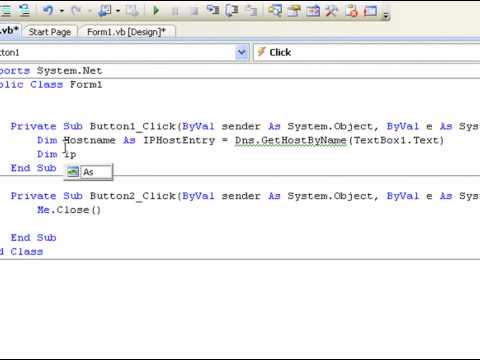The height and width of the screenshot is (360, 480).
Task: Click 'End Sub' after Me.Close()
Action: (33, 238)
